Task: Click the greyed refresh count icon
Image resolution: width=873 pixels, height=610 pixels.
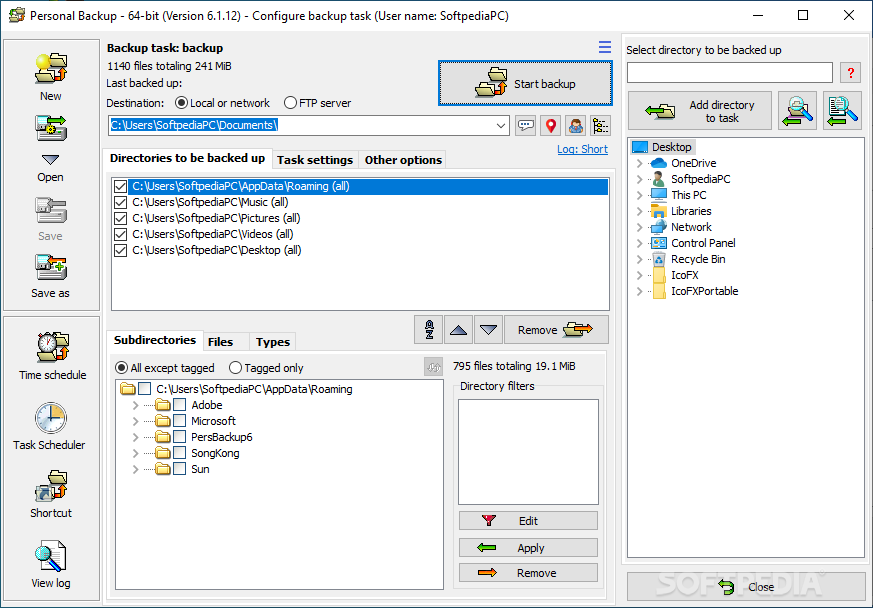Action: [433, 367]
